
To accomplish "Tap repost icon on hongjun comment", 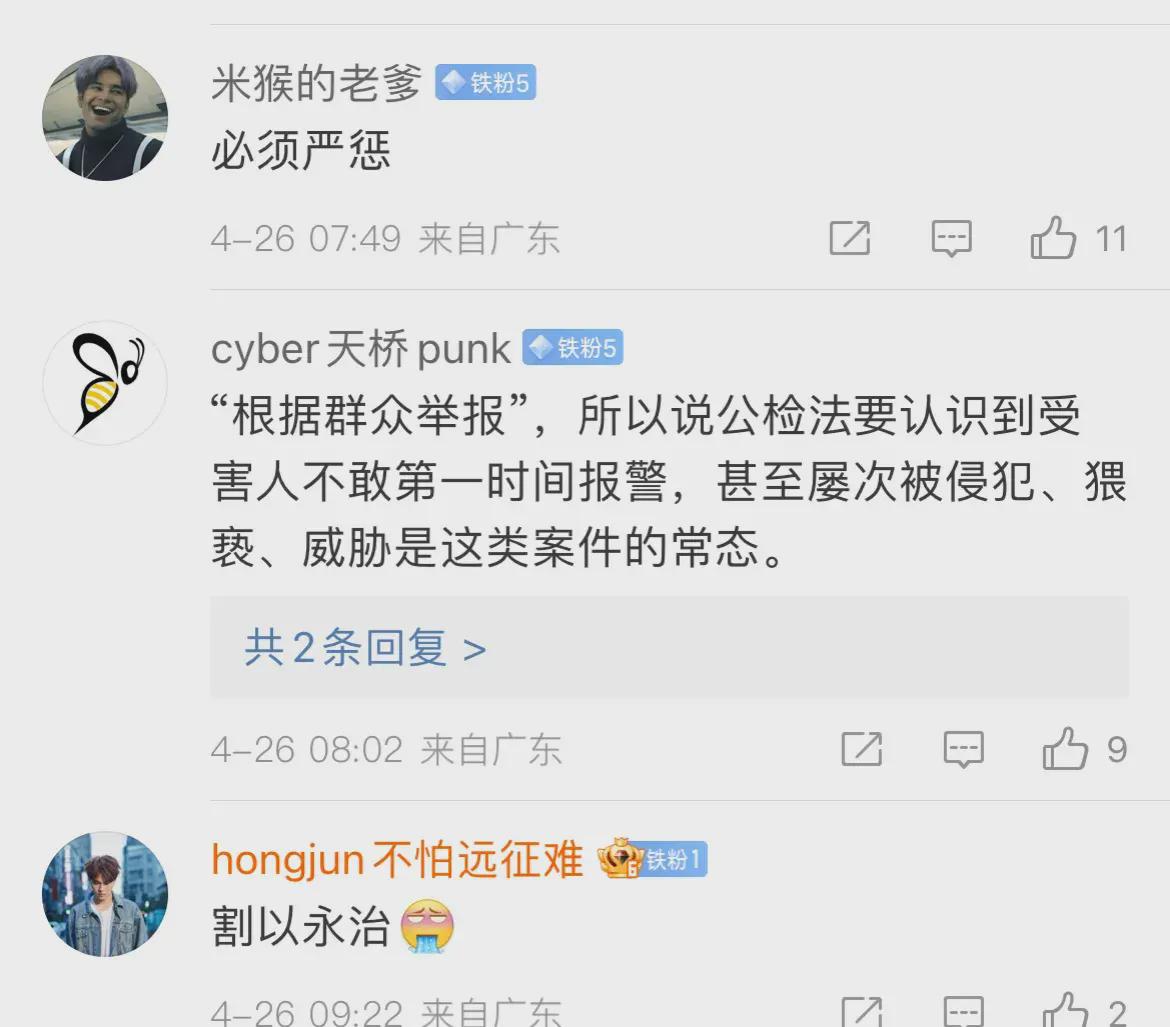I will tap(862, 1011).
